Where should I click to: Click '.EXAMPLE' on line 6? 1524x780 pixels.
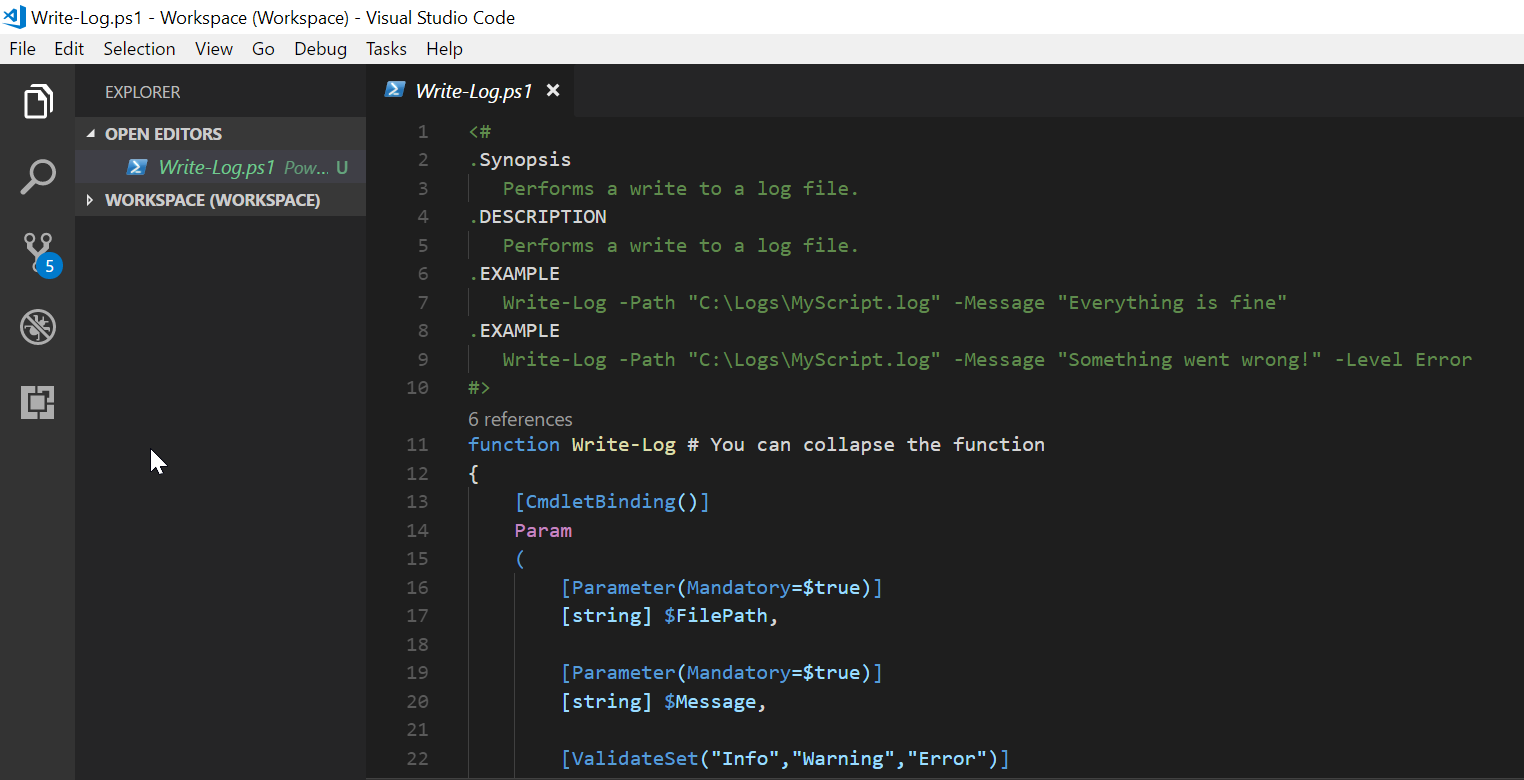[514, 274]
